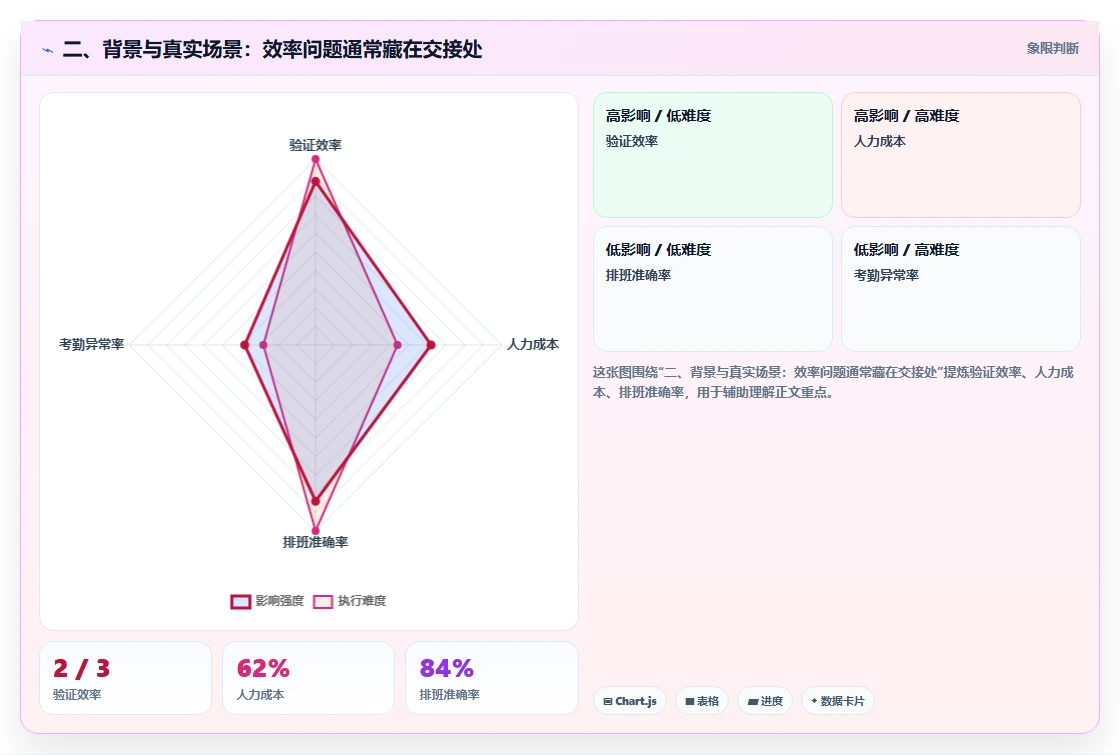Click 人力成本 text in the high difficulty card

pos(879,141)
